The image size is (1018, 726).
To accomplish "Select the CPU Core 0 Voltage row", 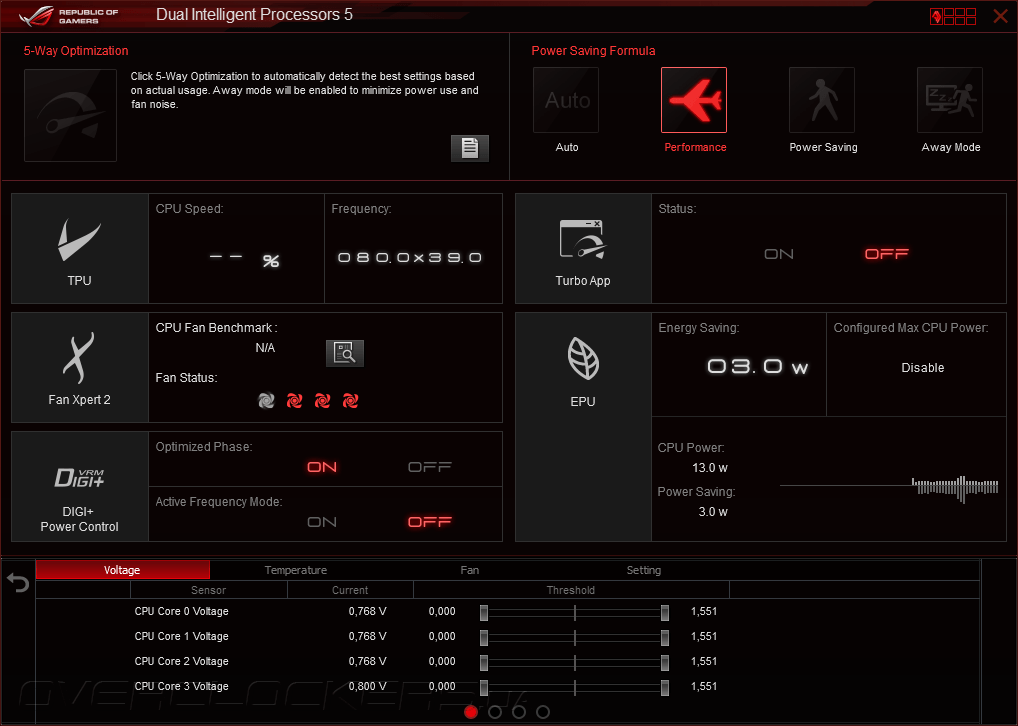I will [507, 611].
